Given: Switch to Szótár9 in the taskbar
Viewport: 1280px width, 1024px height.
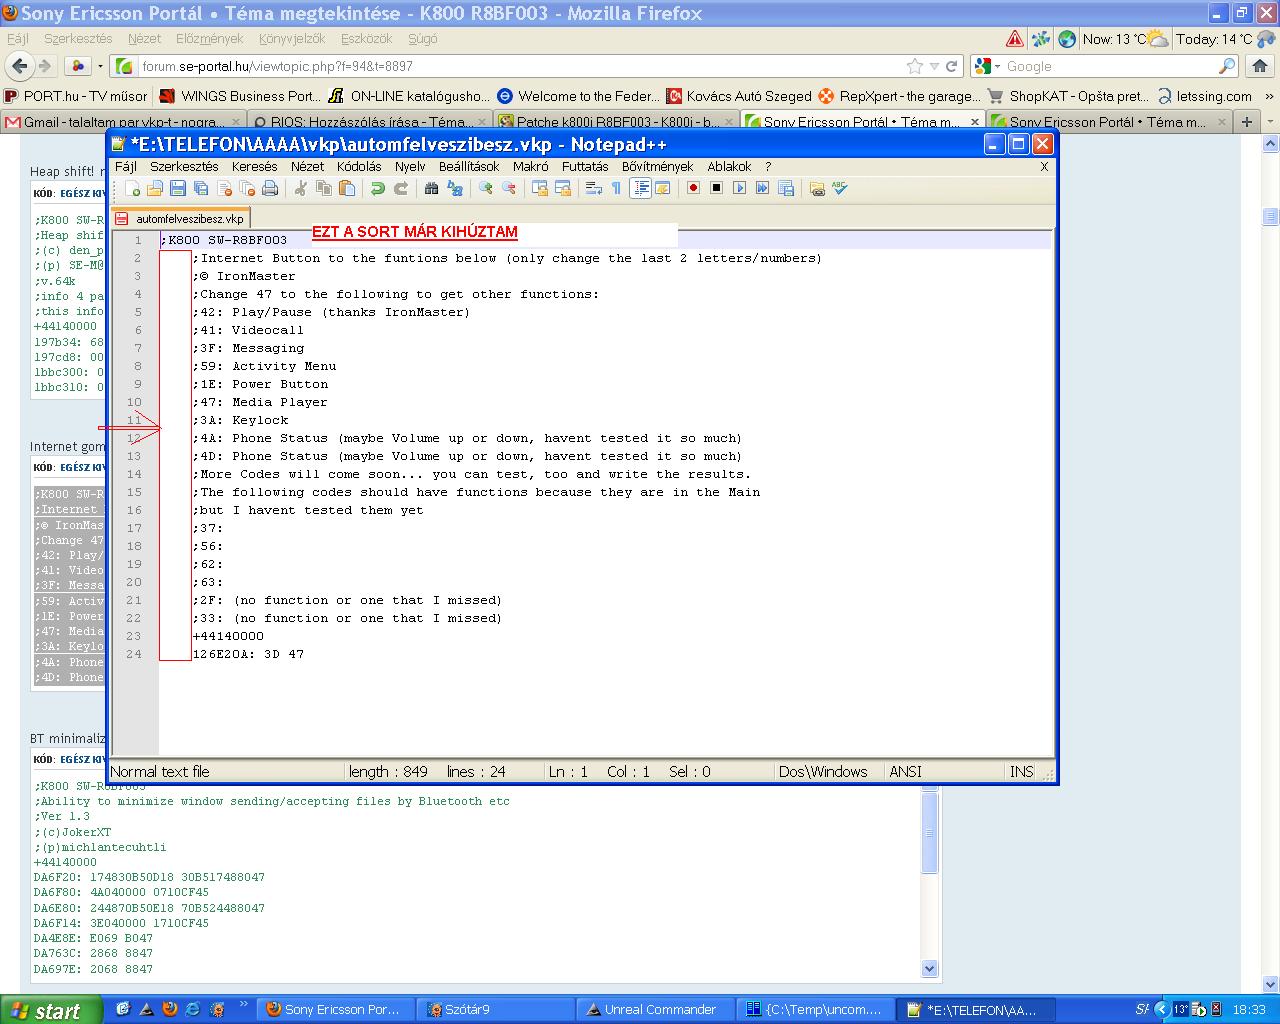Looking at the screenshot, I should [497, 1010].
